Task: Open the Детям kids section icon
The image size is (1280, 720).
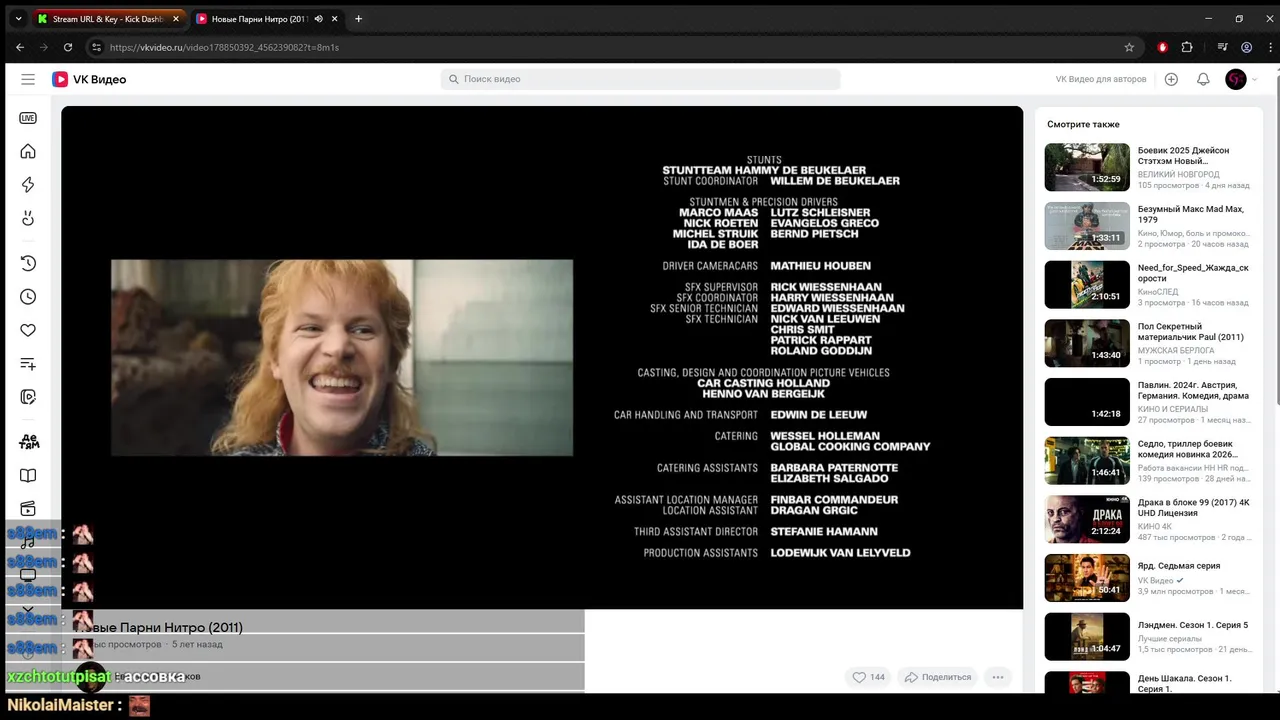Action: click(28, 442)
